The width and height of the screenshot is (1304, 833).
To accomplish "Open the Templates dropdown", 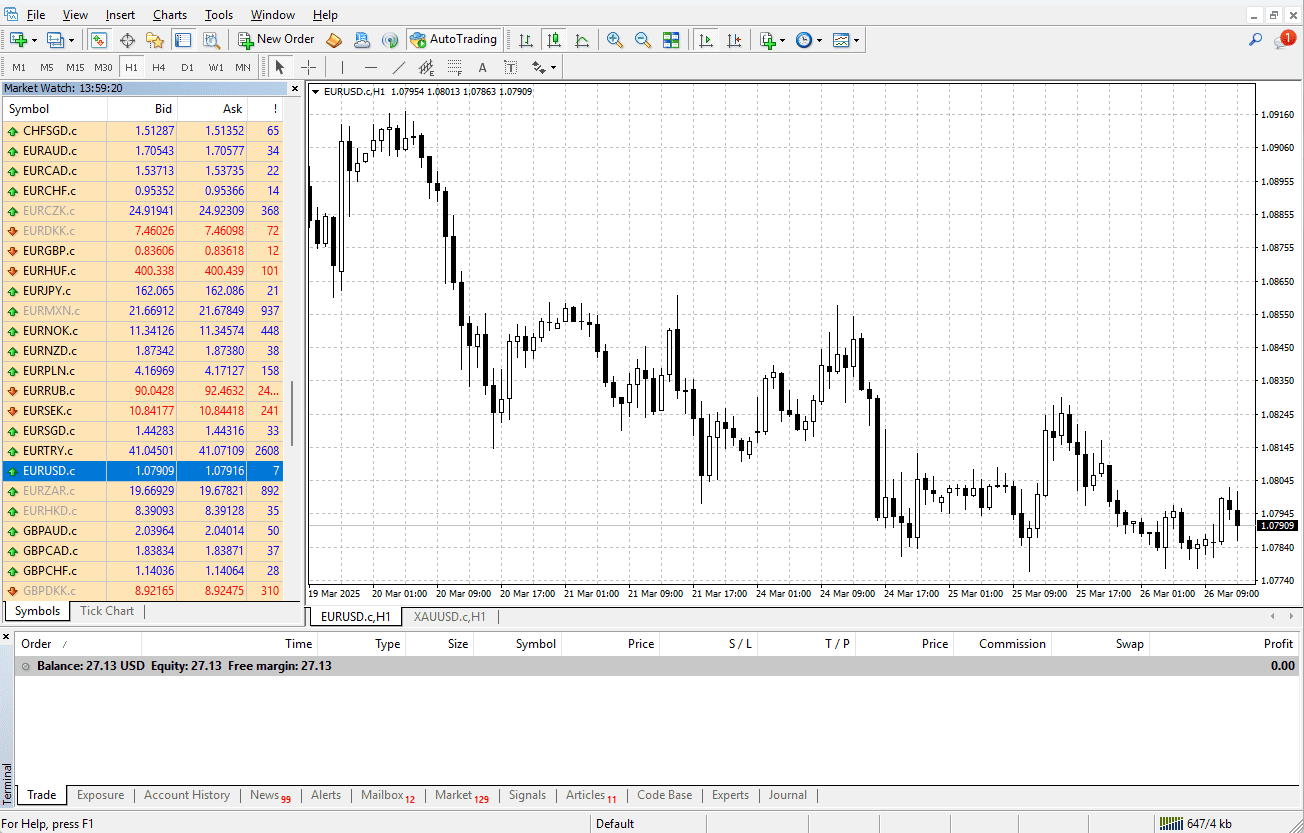I will coord(846,40).
